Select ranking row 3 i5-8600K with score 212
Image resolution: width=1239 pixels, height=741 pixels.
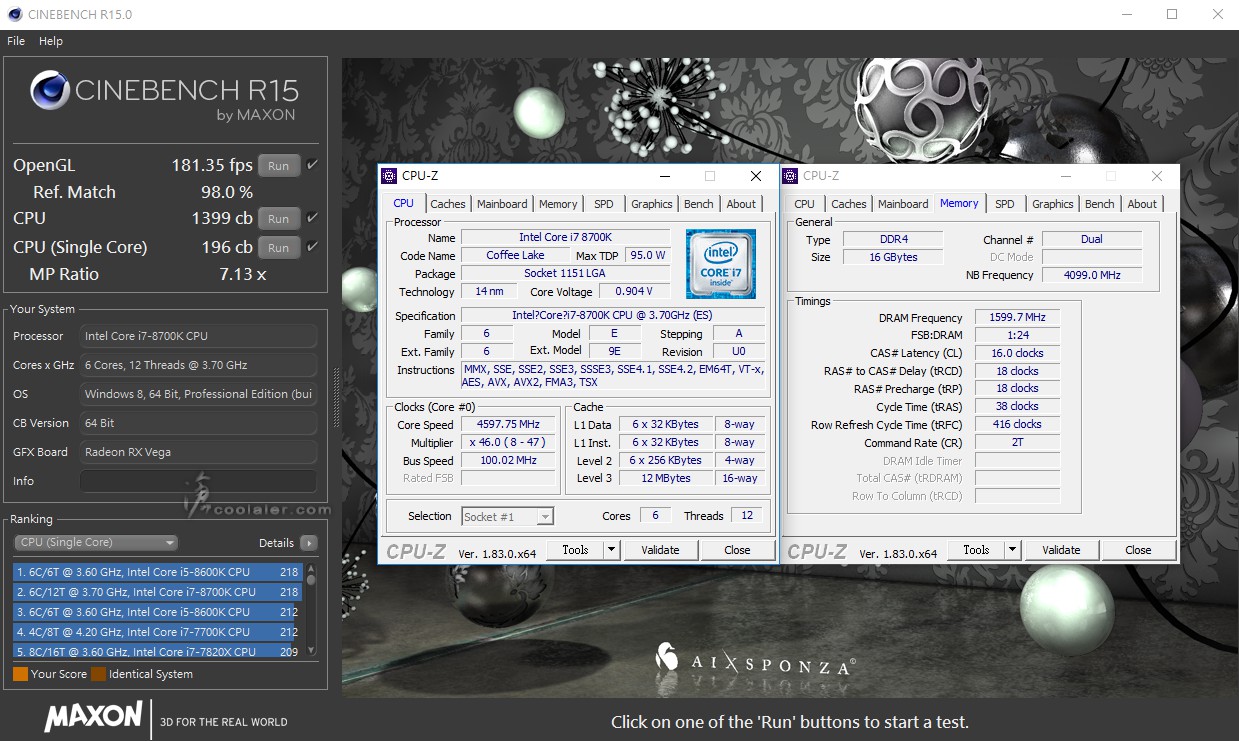(x=158, y=612)
